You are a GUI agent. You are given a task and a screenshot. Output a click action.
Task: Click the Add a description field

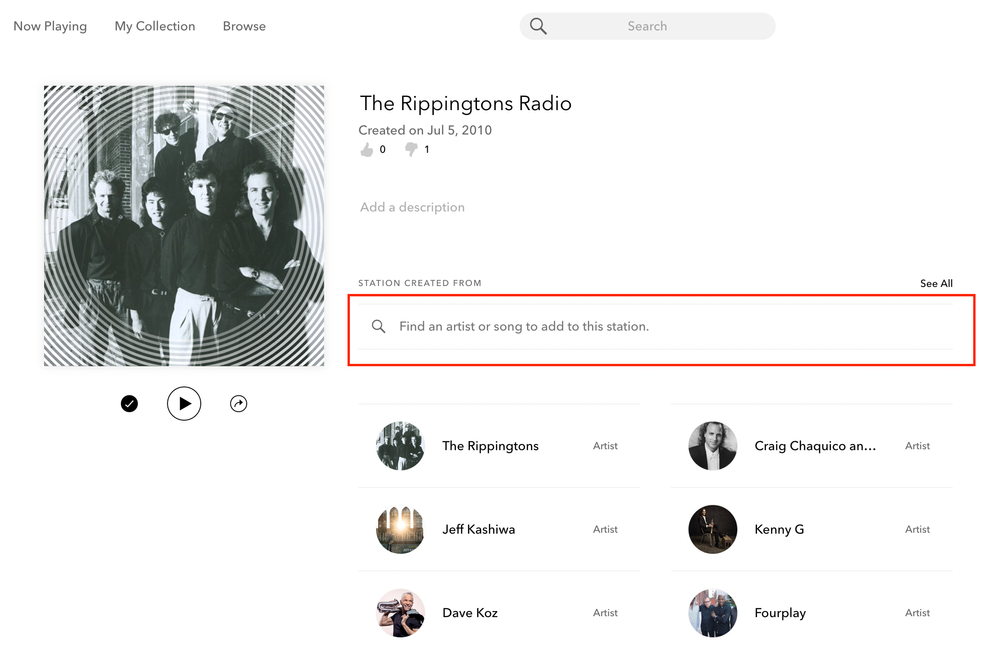point(412,208)
